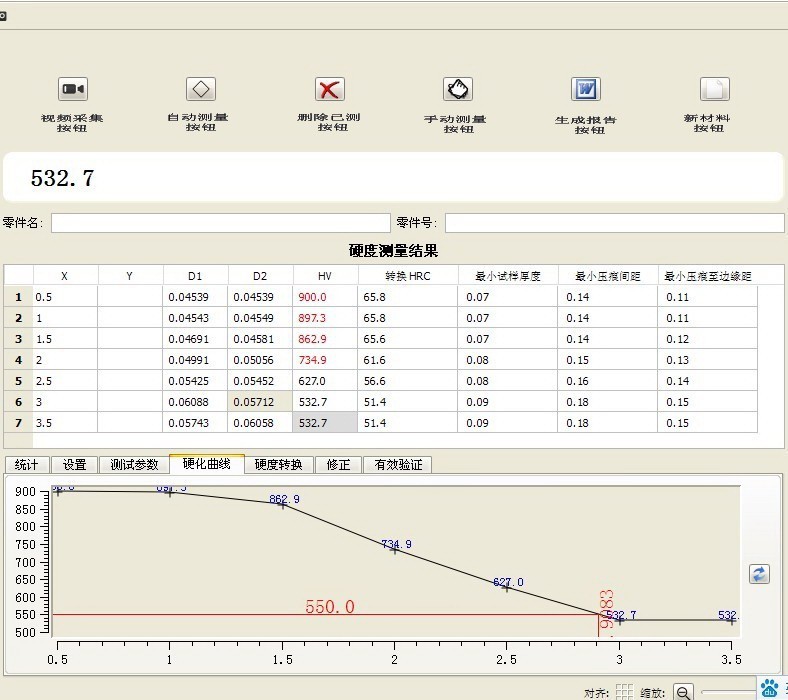This screenshot has height=700, width=788.
Task: Click the HV column header
Action: tap(324, 276)
